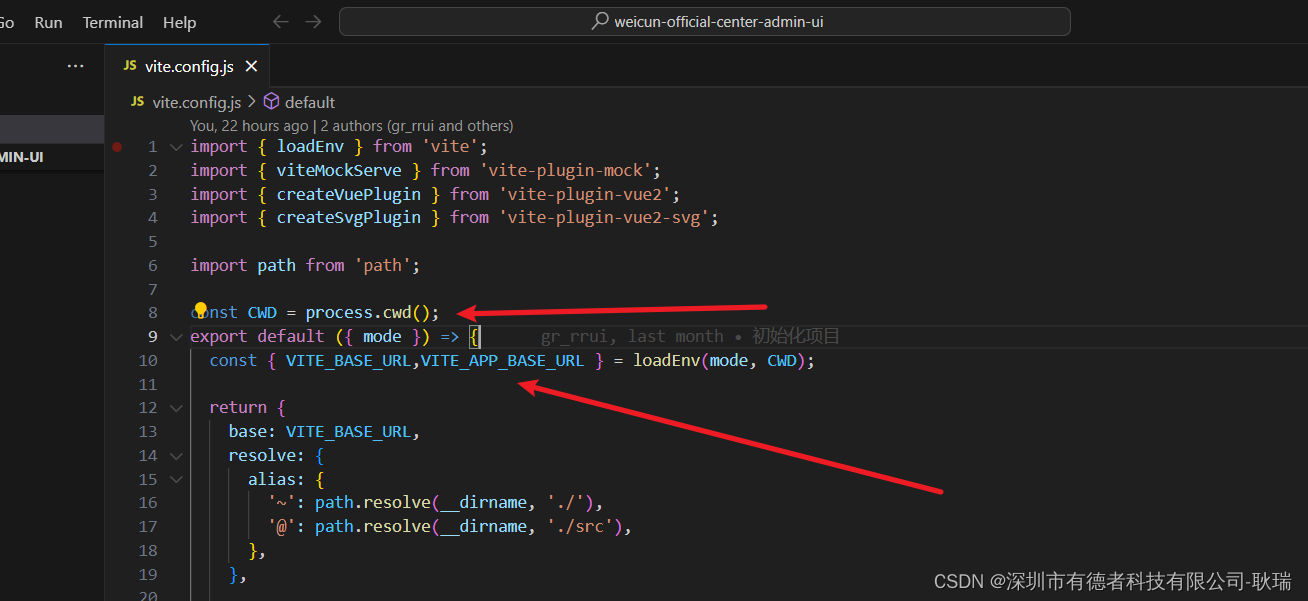1308x601 pixels.
Task: Click the JS file icon in the tab
Action: click(130, 66)
